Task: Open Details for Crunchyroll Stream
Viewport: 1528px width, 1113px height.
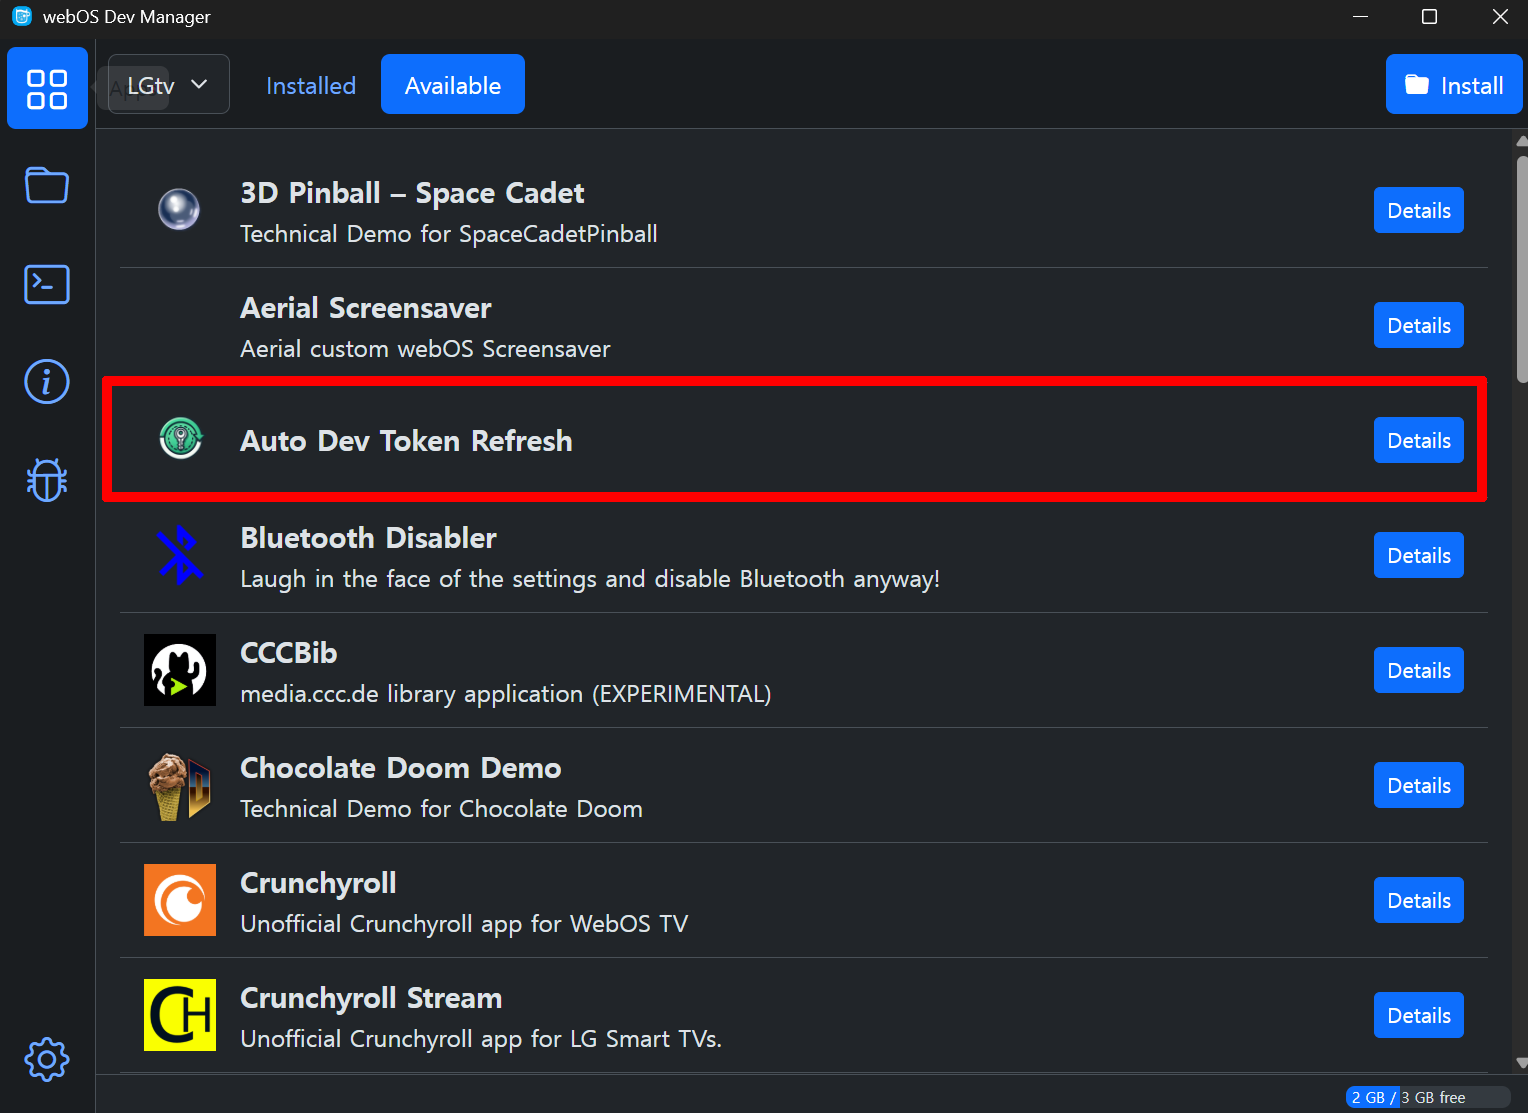Action: coord(1419,1015)
